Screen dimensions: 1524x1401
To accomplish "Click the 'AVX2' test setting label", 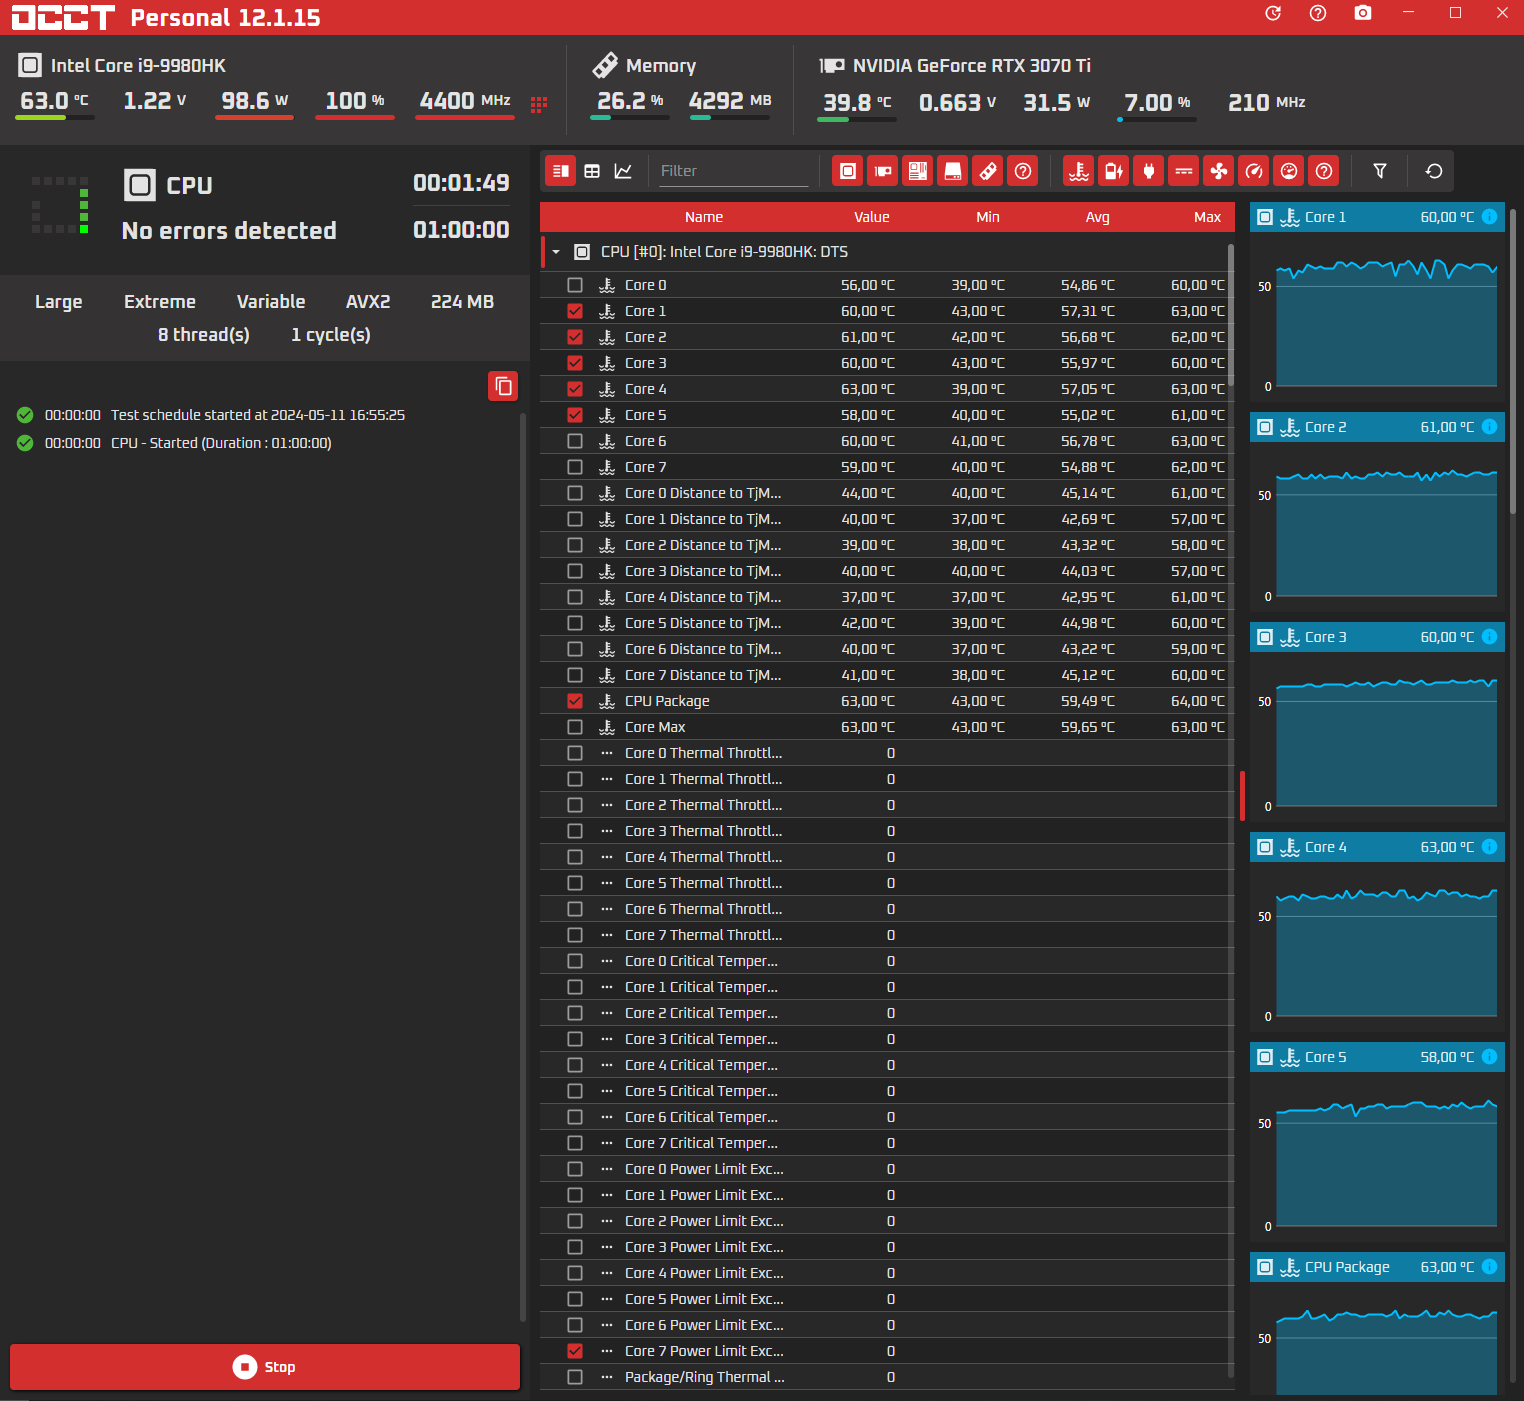I will [368, 302].
